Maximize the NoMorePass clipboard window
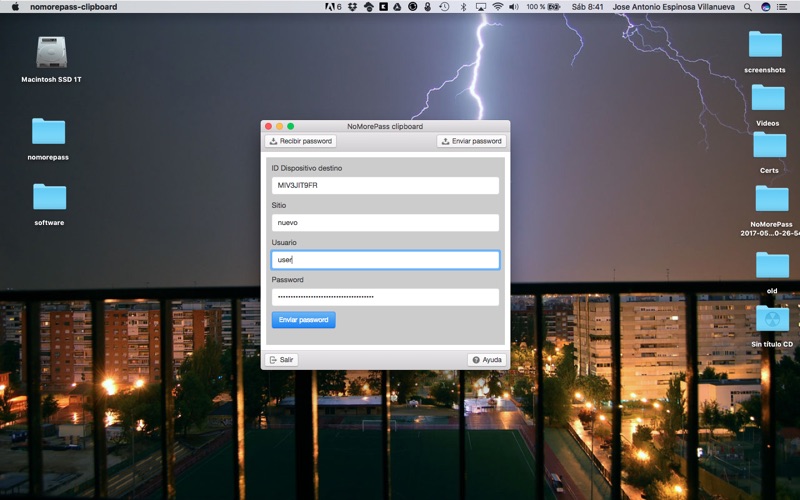The height and width of the screenshot is (500, 800). [x=291, y=126]
